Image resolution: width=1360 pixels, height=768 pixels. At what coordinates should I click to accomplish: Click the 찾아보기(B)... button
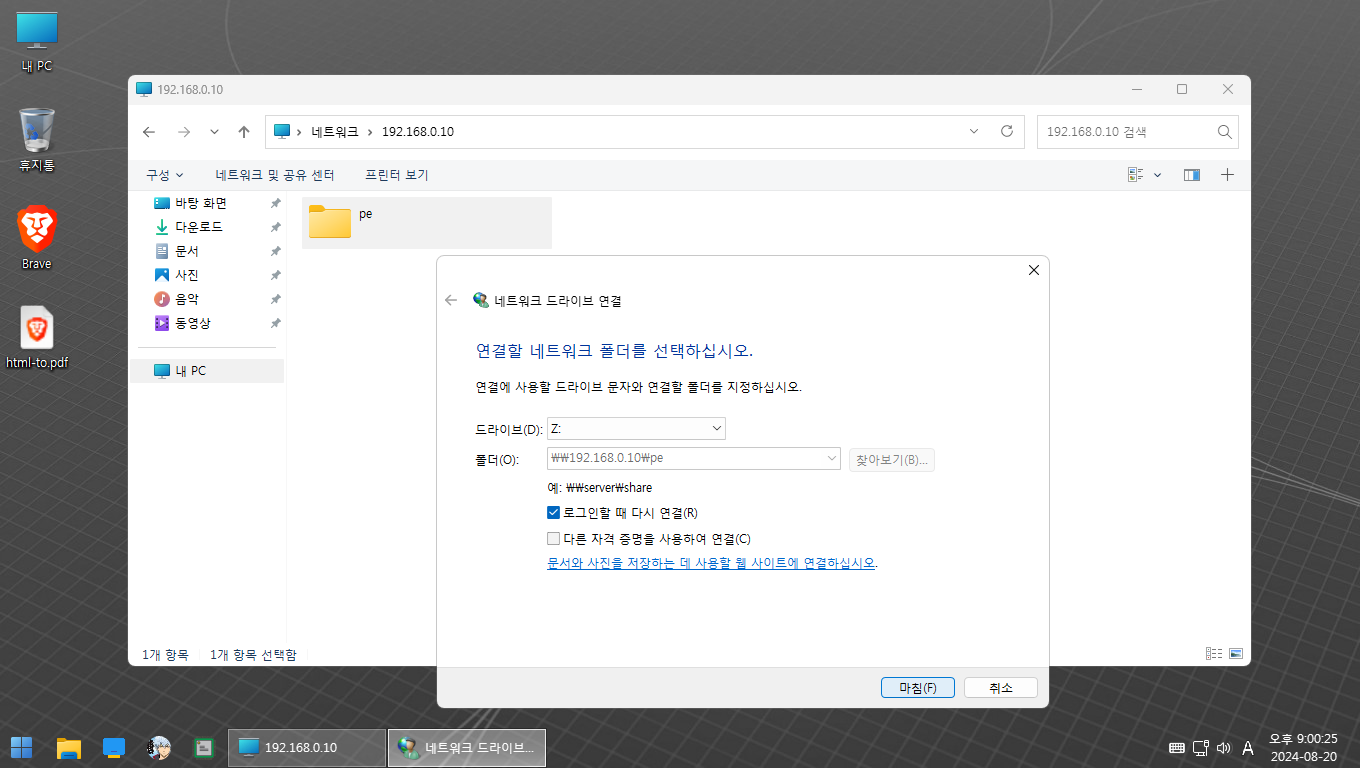pos(891,460)
